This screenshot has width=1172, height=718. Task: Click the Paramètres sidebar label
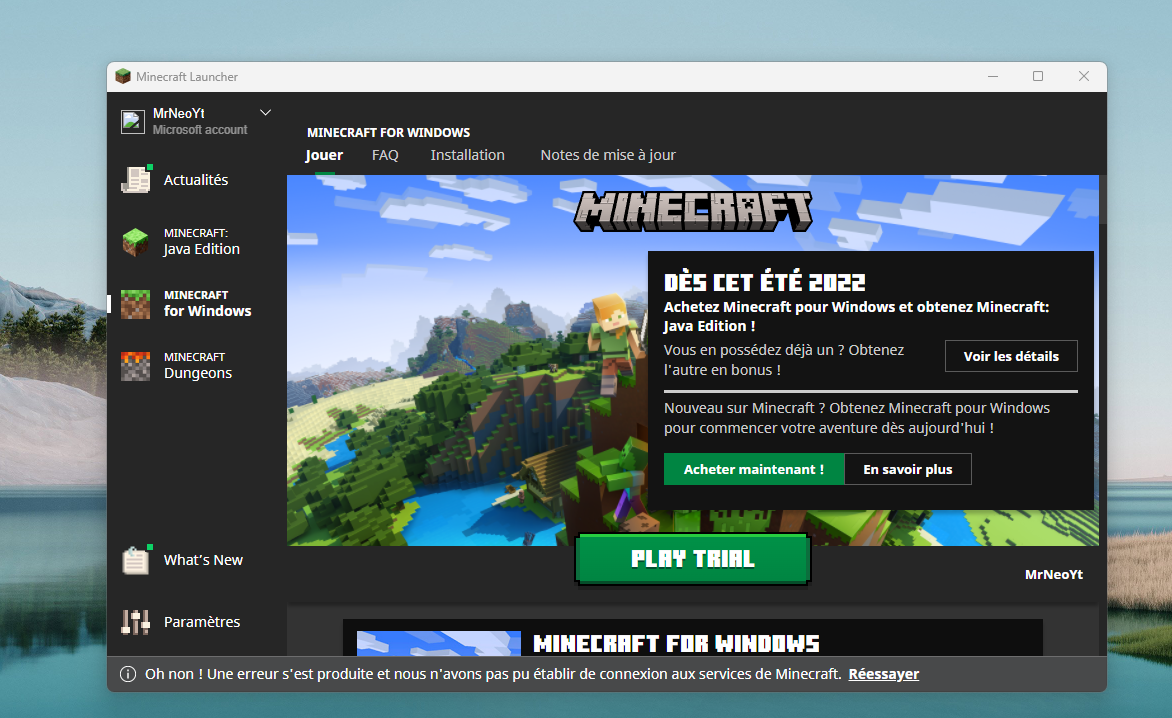pyautogui.click(x=202, y=622)
